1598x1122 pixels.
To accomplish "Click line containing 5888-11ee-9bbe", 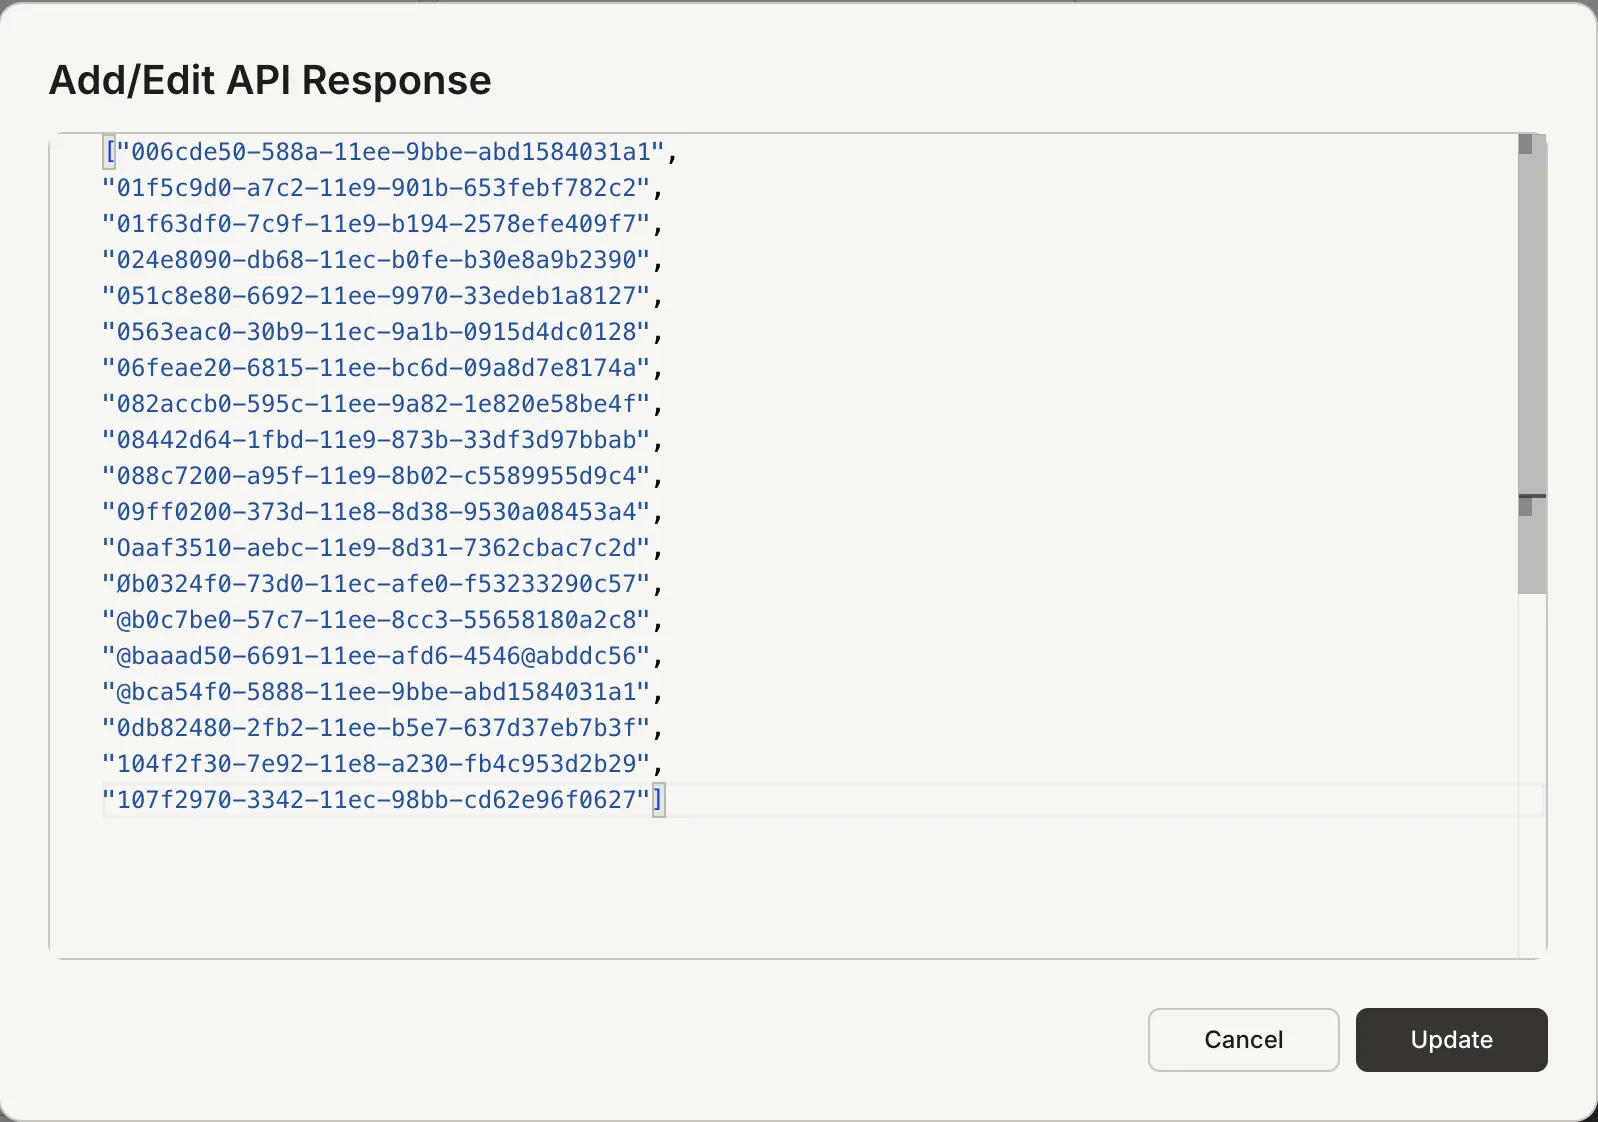I will click(x=383, y=692).
